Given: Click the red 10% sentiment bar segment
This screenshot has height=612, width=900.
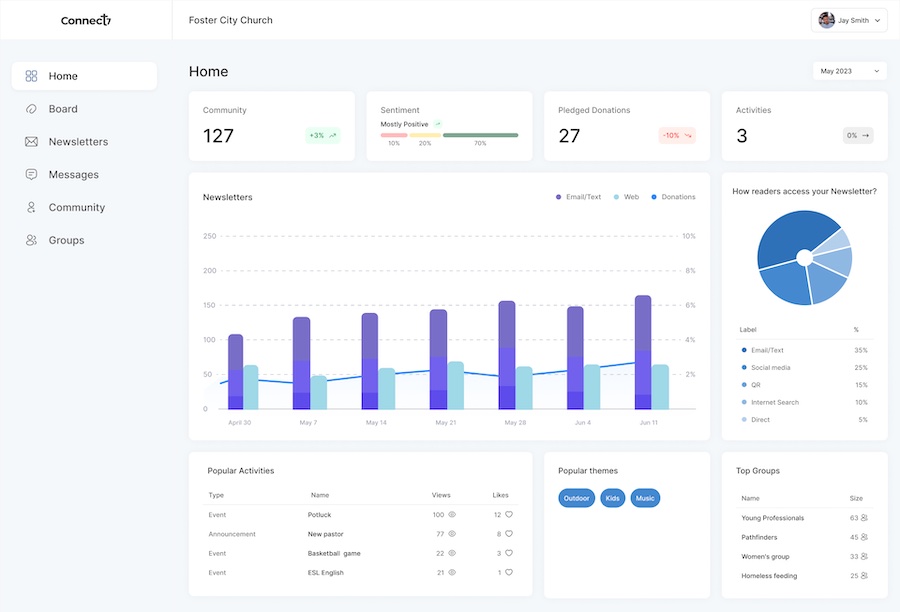Looking at the screenshot, I should [x=394, y=135].
